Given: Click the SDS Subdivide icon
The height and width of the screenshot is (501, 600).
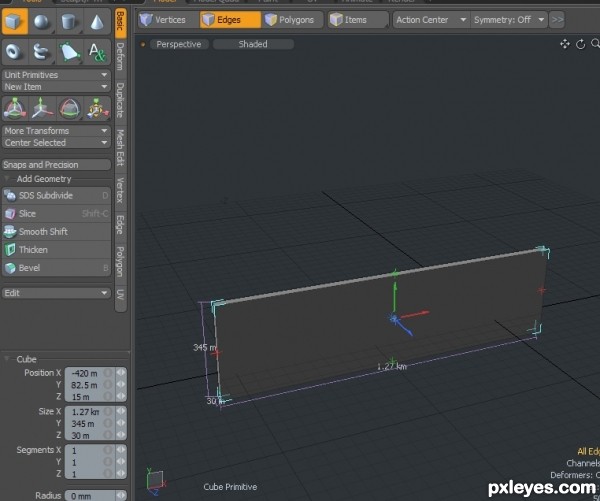Looking at the screenshot, I should point(10,196).
